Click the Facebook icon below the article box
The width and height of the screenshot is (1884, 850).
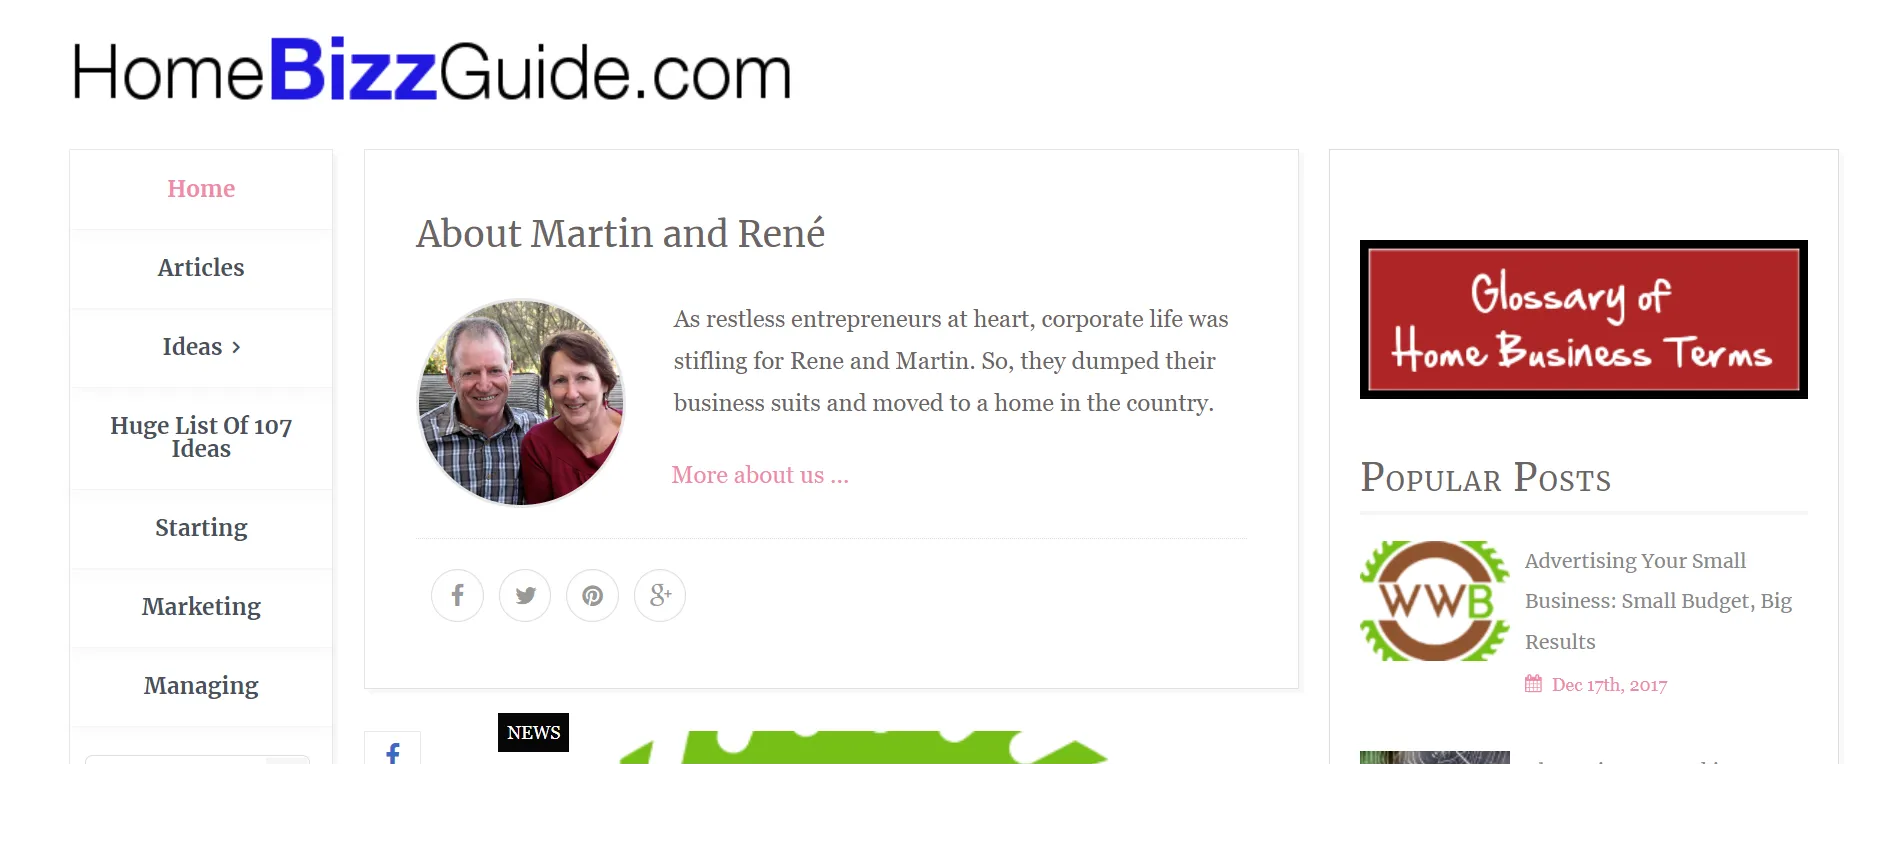point(393,753)
